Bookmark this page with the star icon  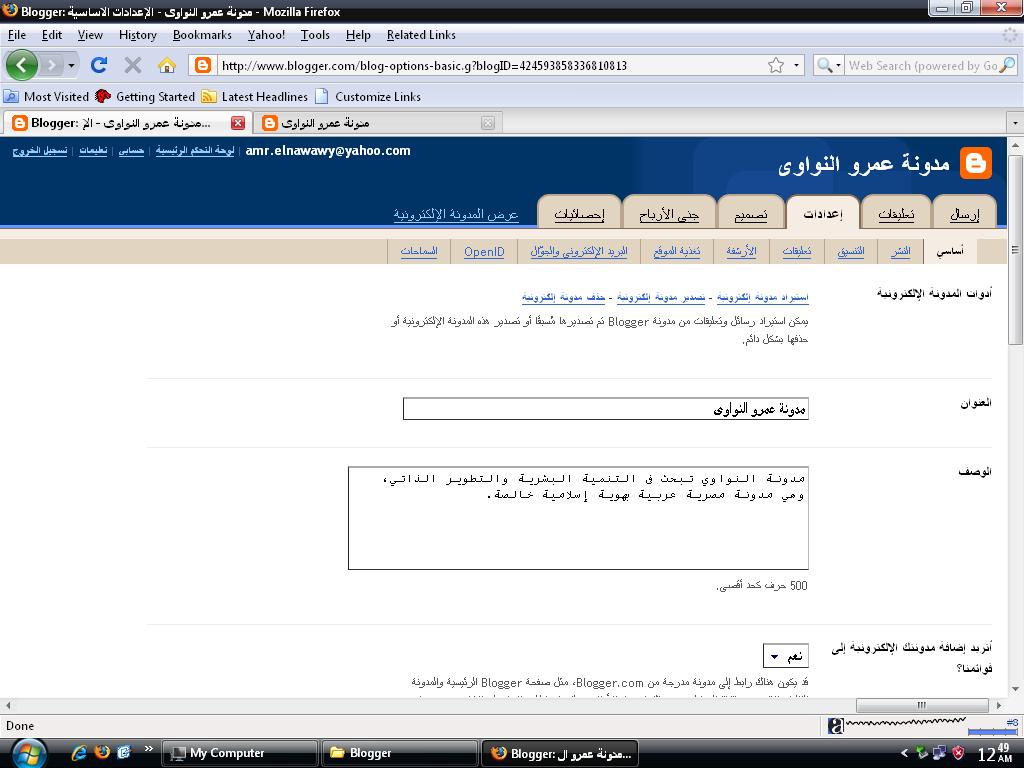pos(775,65)
